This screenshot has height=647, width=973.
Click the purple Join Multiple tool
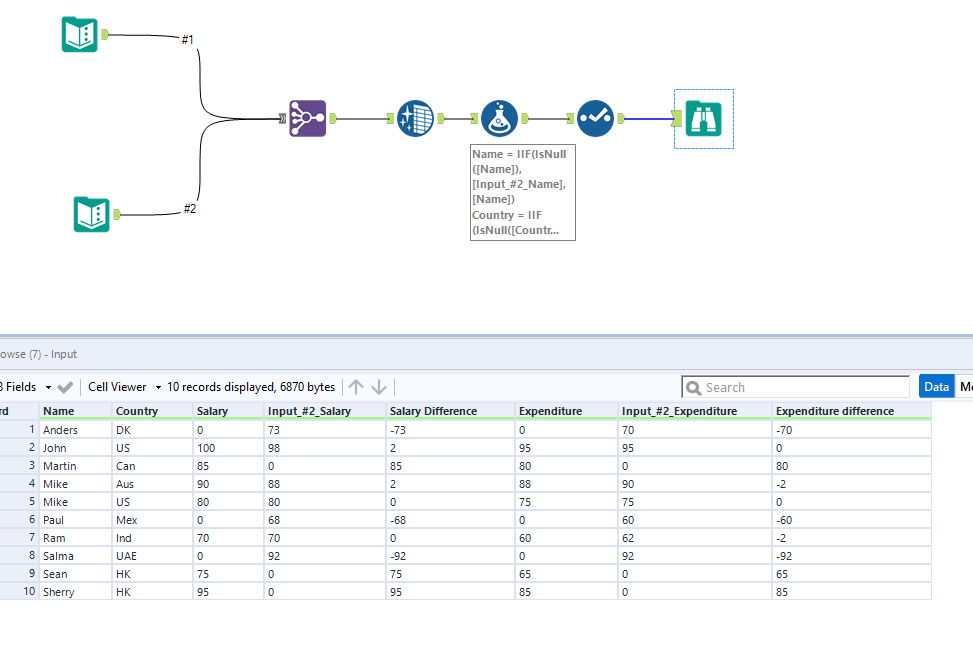click(308, 118)
